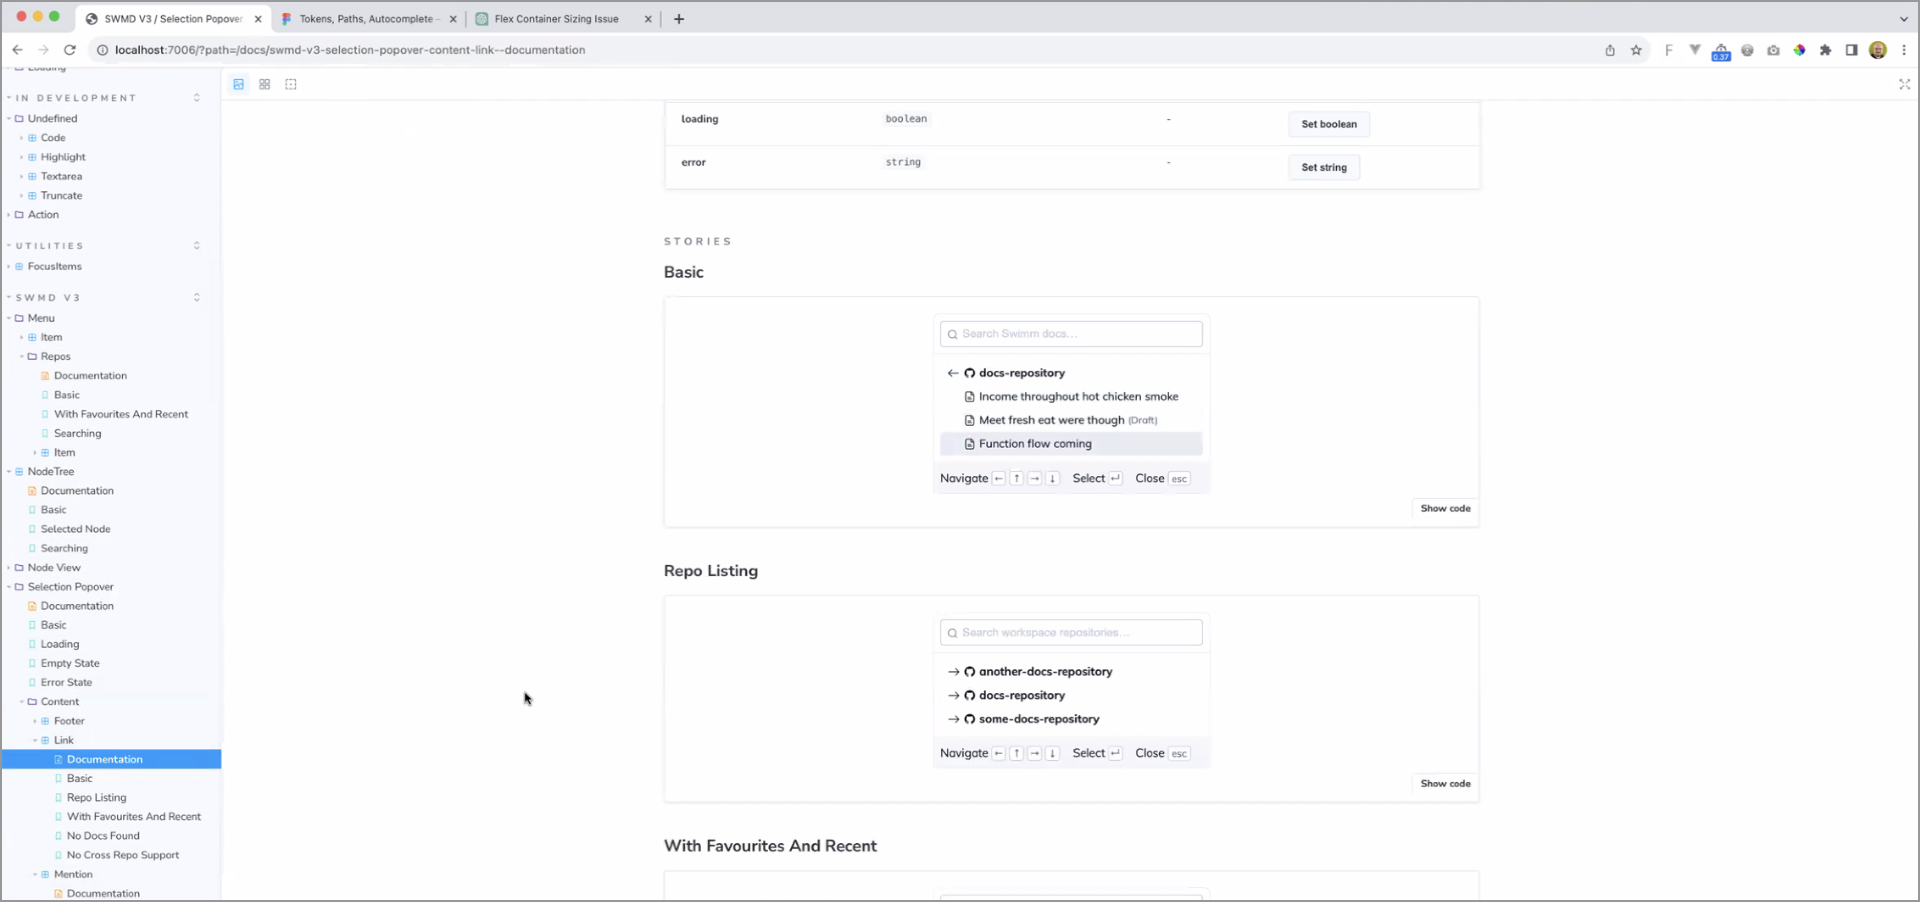Screen dimensions: 1920x902
Task: Open the browser extensions puzzle icon
Action: coord(1825,50)
